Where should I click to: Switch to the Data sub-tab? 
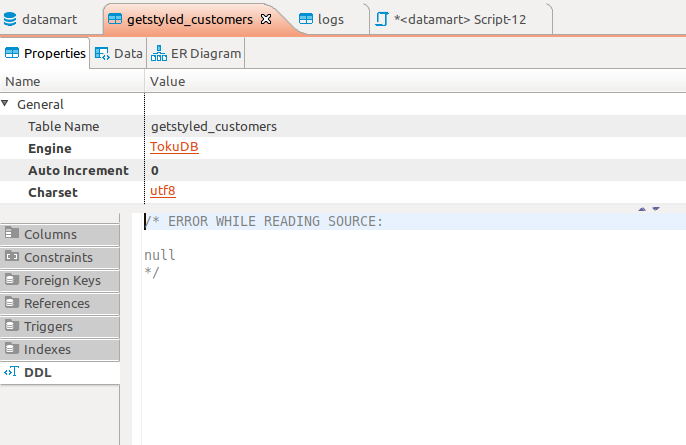pyautogui.click(x=119, y=53)
